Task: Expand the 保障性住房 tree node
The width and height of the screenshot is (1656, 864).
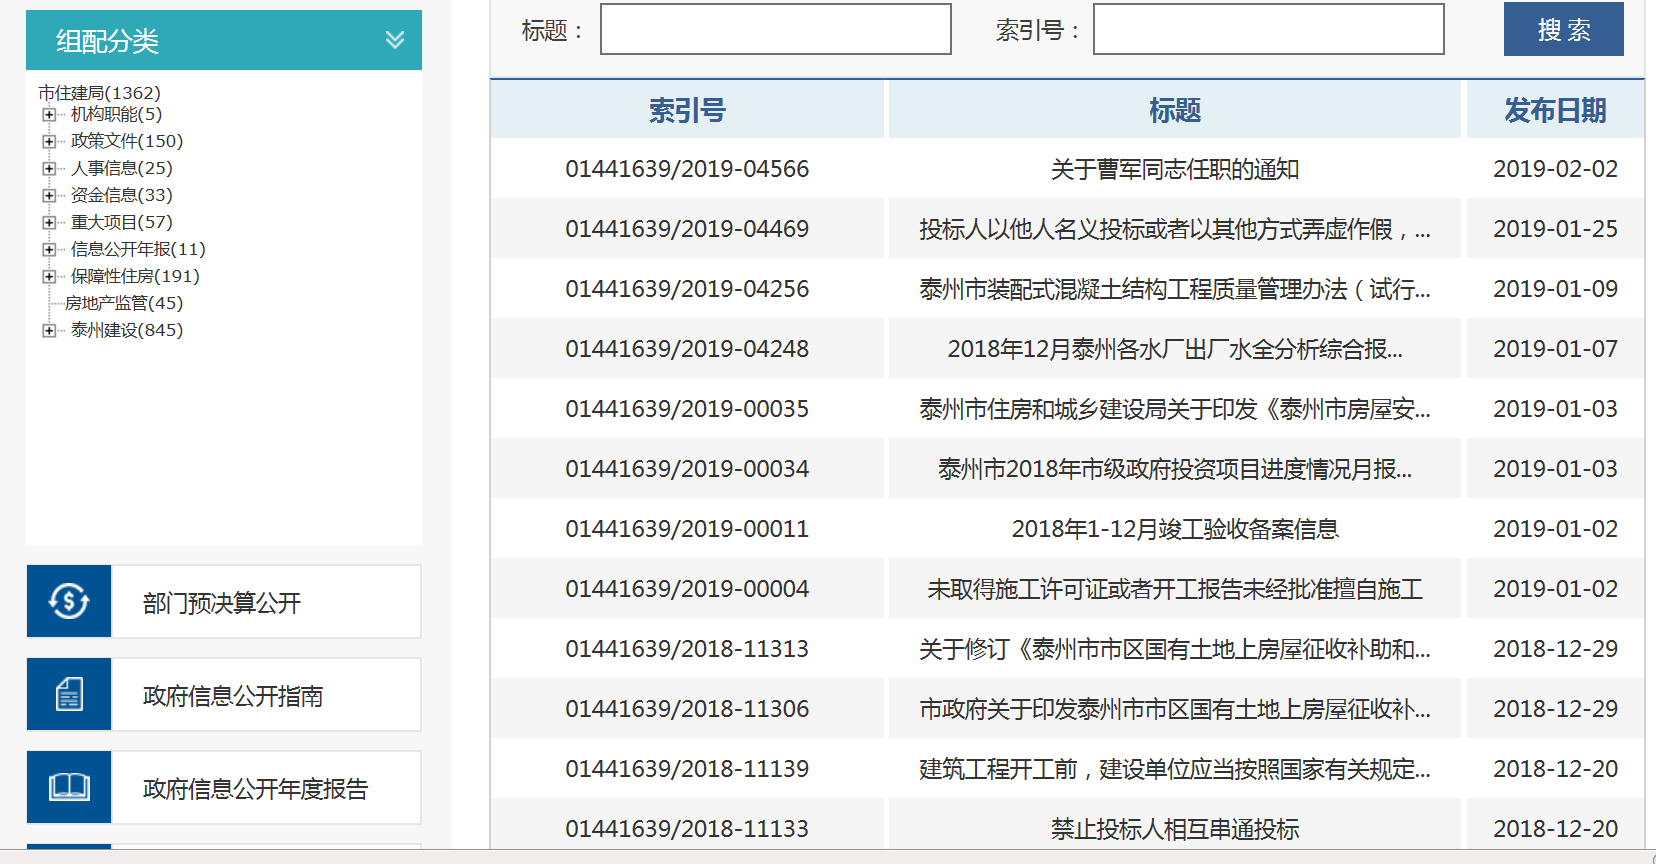Action: click(48, 277)
